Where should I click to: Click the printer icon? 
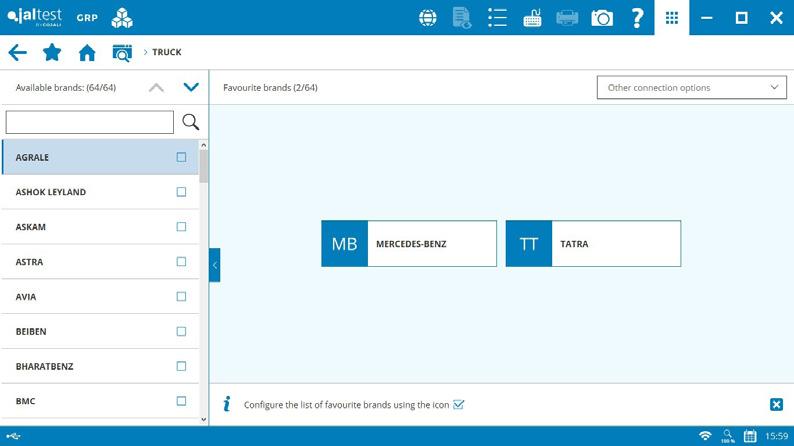click(567, 18)
